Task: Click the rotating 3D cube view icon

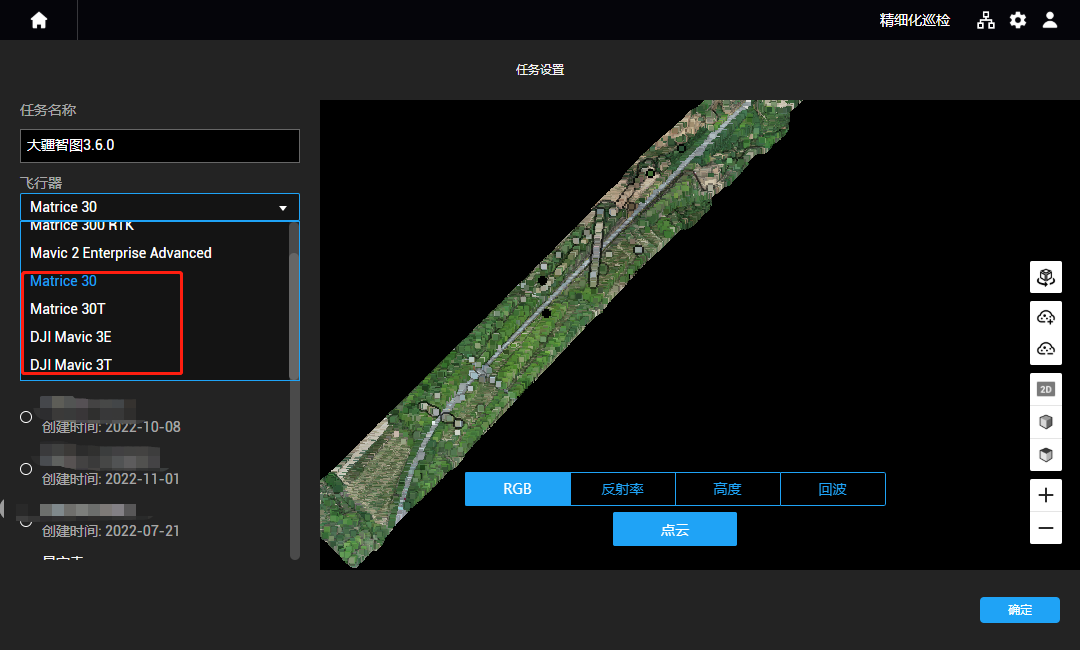Action: tap(1046, 277)
